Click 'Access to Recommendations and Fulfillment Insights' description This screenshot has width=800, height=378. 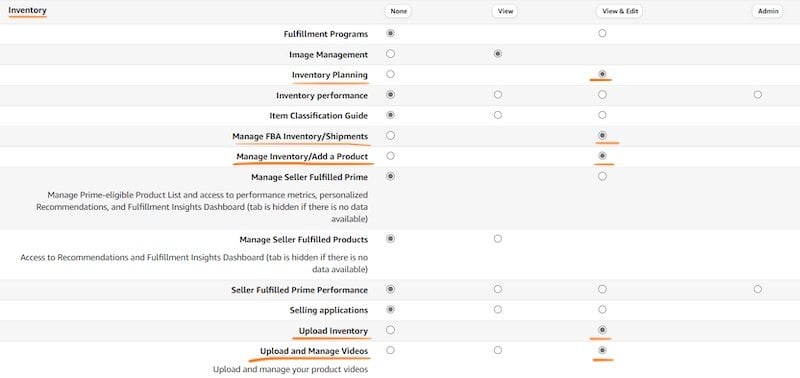(194, 263)
